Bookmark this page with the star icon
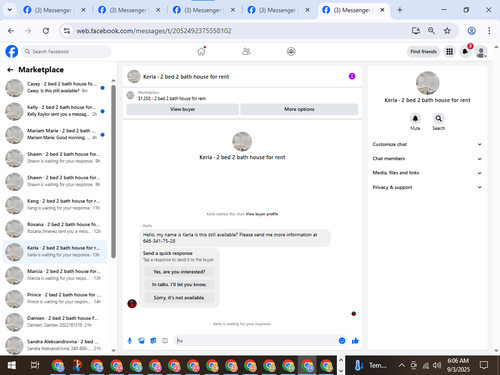The width and height of the screenshot is (500, 375). [x=447, y=31]
